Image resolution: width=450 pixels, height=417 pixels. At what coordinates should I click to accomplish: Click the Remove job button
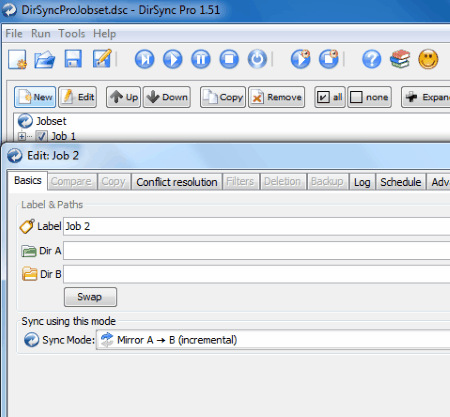point(276,97)
